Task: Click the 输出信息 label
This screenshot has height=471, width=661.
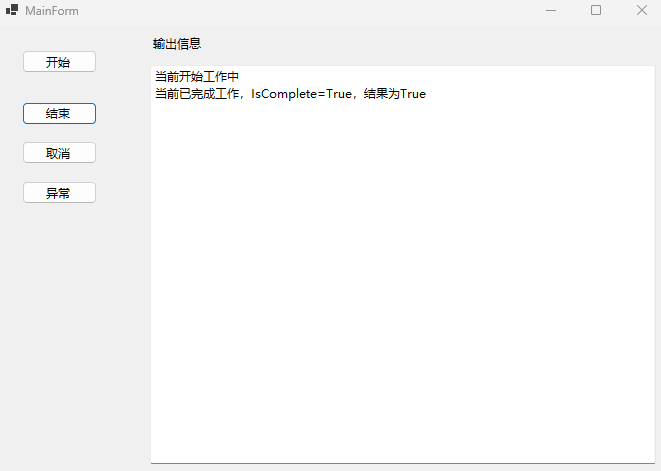Action: coord(177,43)
